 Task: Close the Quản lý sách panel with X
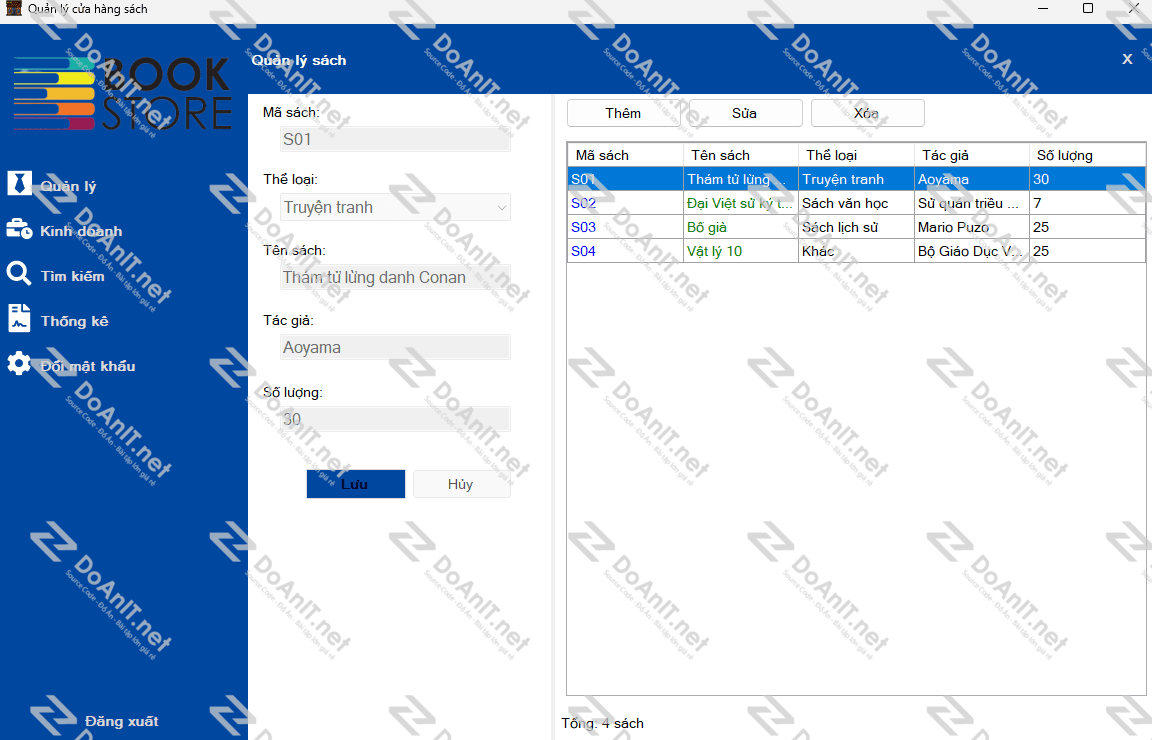pyautogui.click(x=1127, y=60)
